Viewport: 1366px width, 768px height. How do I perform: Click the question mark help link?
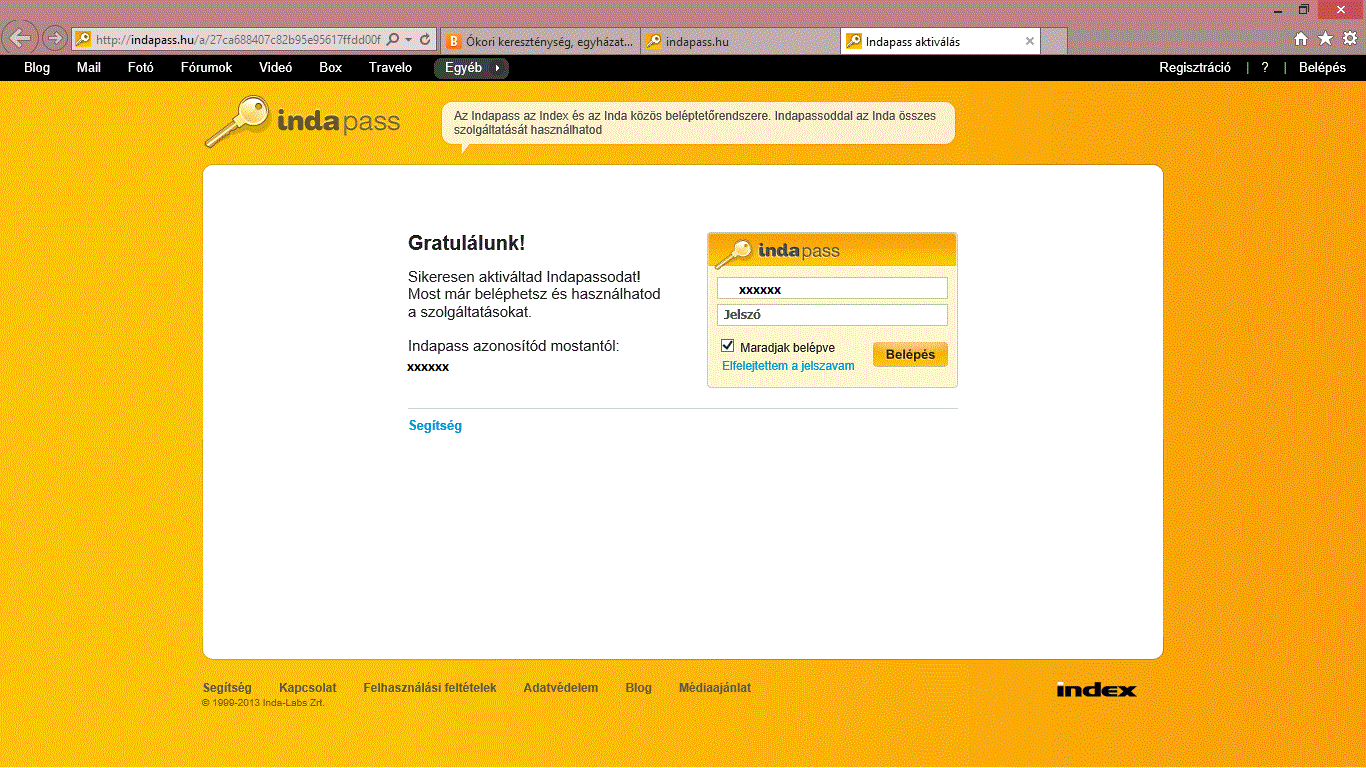[x=1265, y=68]
